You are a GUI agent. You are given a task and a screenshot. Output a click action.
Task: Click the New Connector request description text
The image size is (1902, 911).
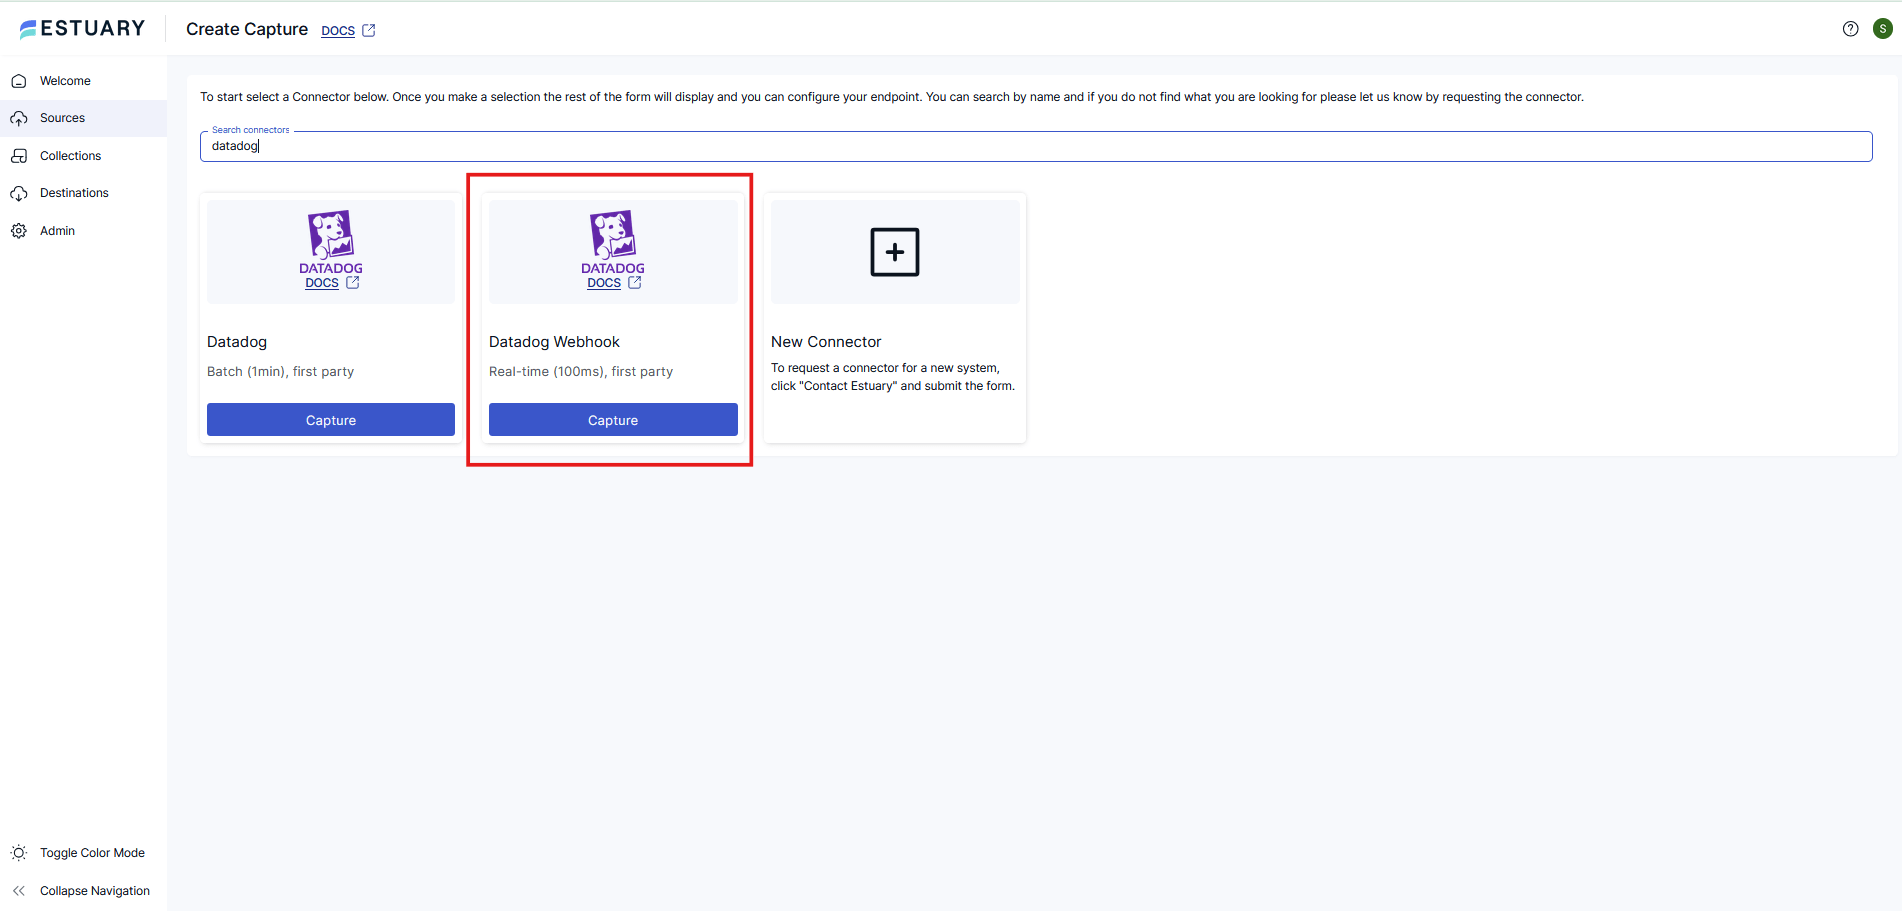click(x=893, y=377)
